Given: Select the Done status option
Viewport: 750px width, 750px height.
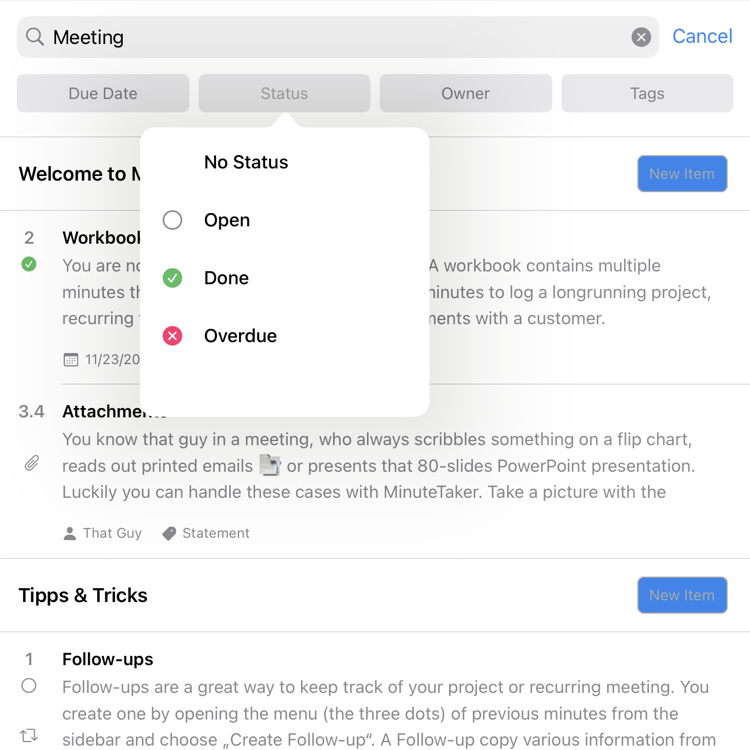Looking at the screenshot, I should (226, 278).
